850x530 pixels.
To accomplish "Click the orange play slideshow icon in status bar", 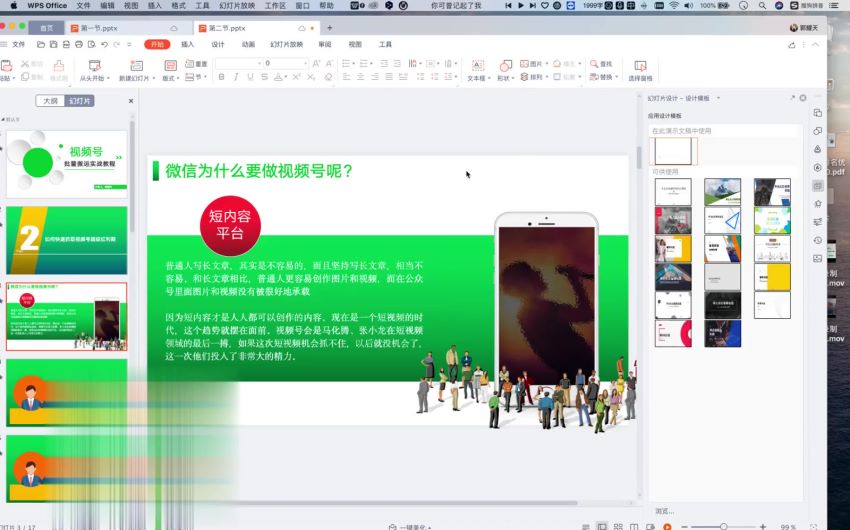I will (x=667, y=527).
